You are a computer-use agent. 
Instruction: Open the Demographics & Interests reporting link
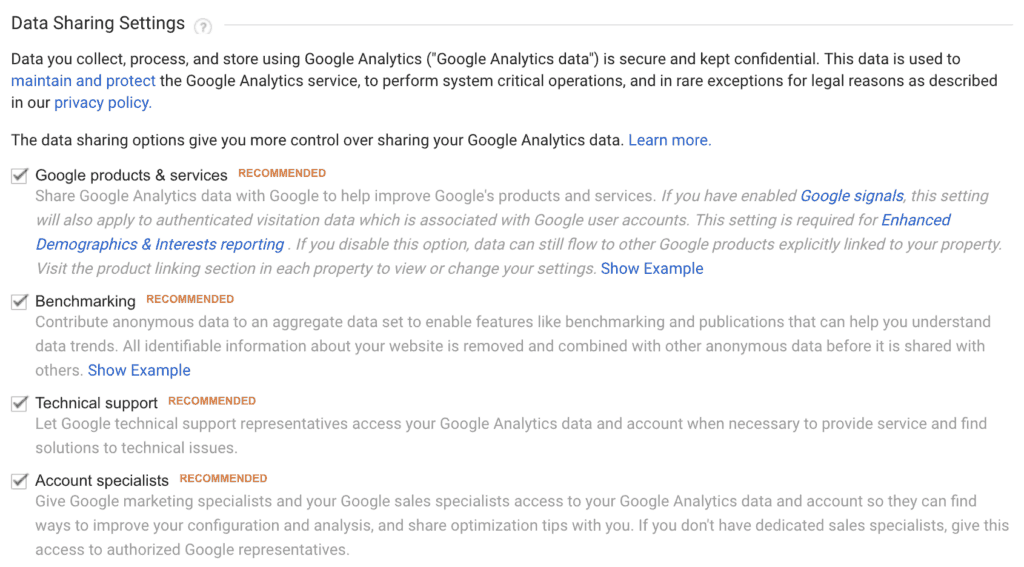click(x=160, y=244)
